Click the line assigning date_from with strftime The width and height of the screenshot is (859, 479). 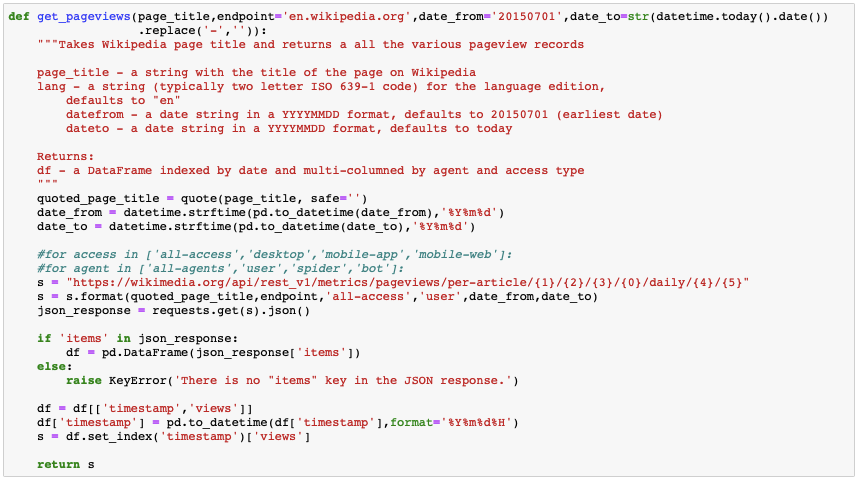(271, 213)
